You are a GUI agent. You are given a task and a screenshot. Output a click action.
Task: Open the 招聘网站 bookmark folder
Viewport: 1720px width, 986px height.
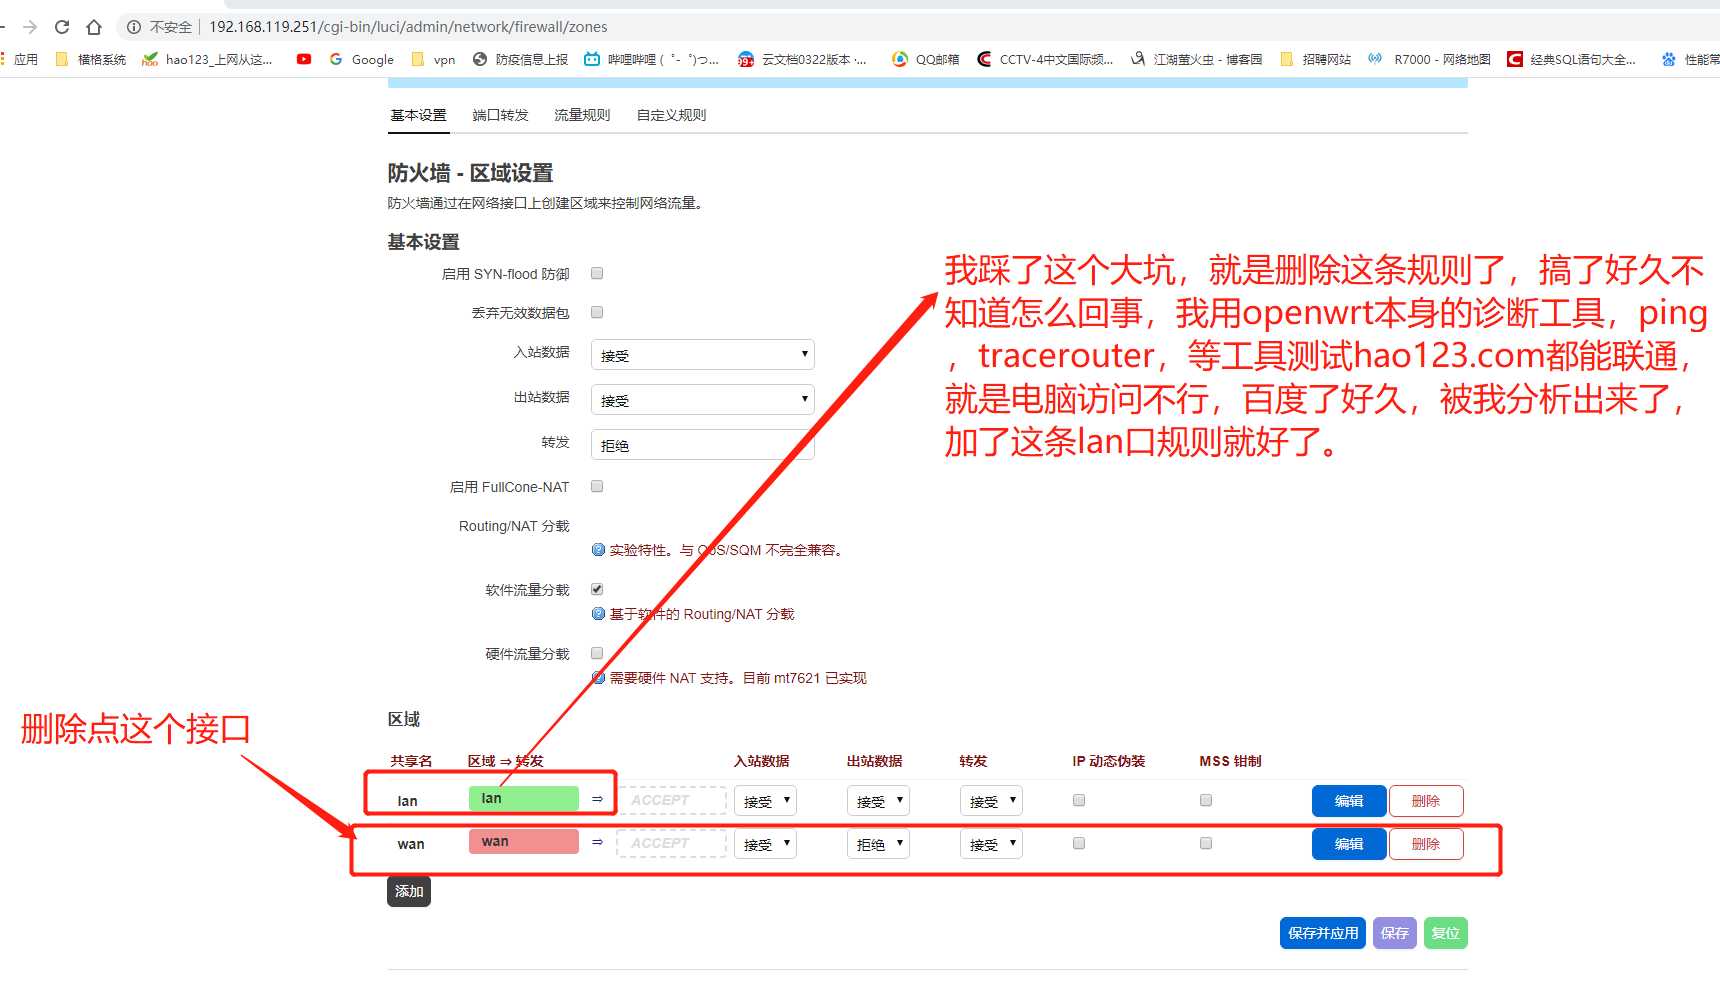[x=1315, y=60]
